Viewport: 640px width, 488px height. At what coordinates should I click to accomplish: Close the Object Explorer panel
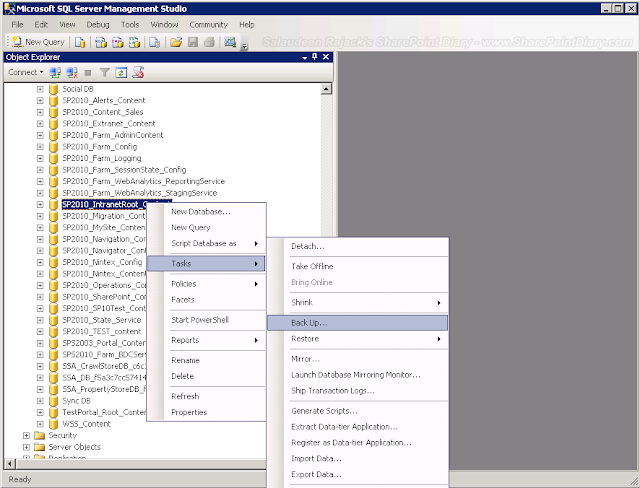pos(326,57)
